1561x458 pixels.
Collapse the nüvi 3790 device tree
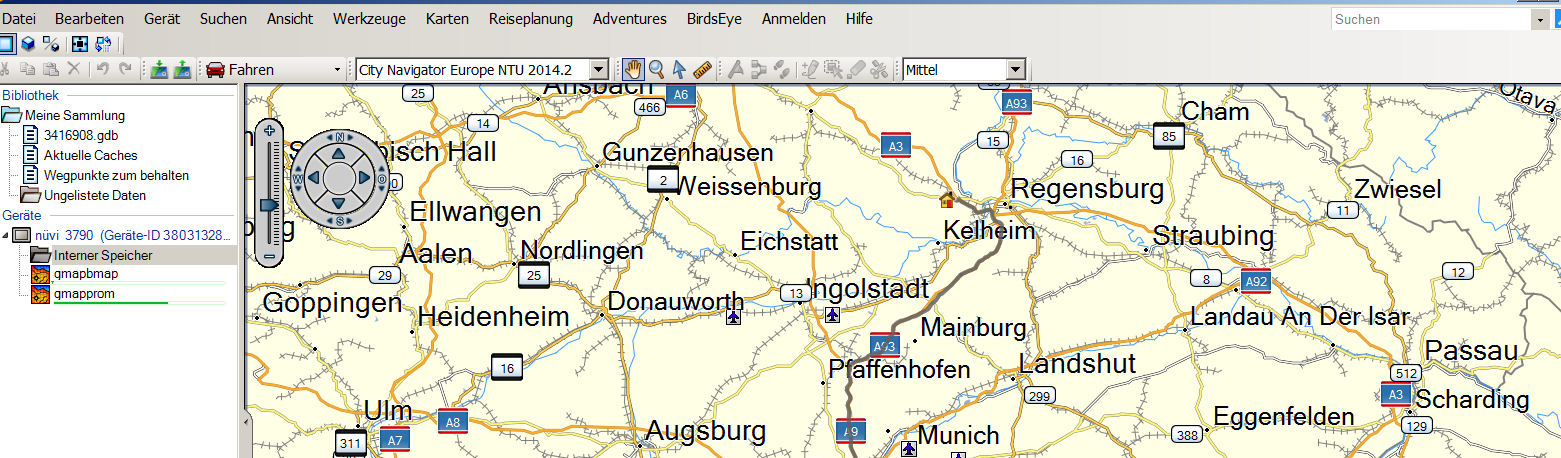7,236
